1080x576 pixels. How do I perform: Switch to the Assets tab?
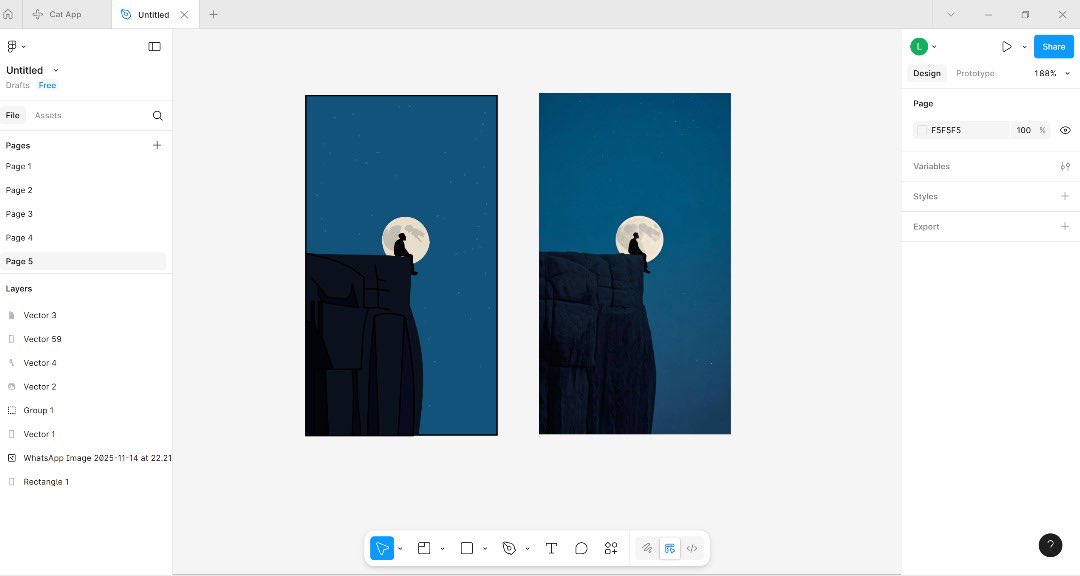click(x=48, y=115)
